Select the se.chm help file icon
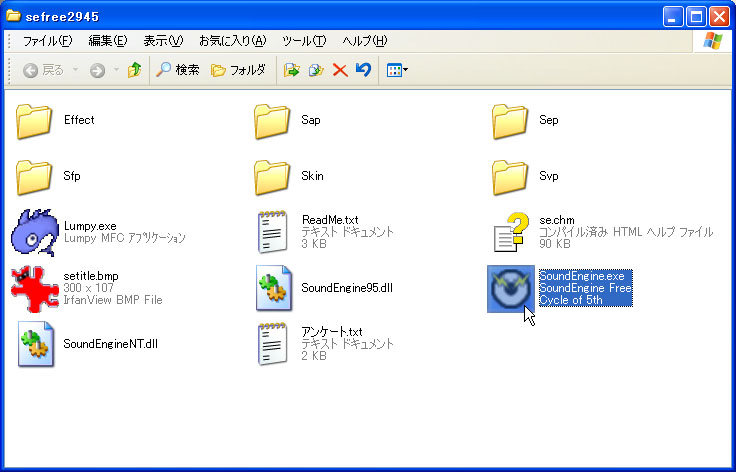736x472 pixels. (x=511, y=232)
